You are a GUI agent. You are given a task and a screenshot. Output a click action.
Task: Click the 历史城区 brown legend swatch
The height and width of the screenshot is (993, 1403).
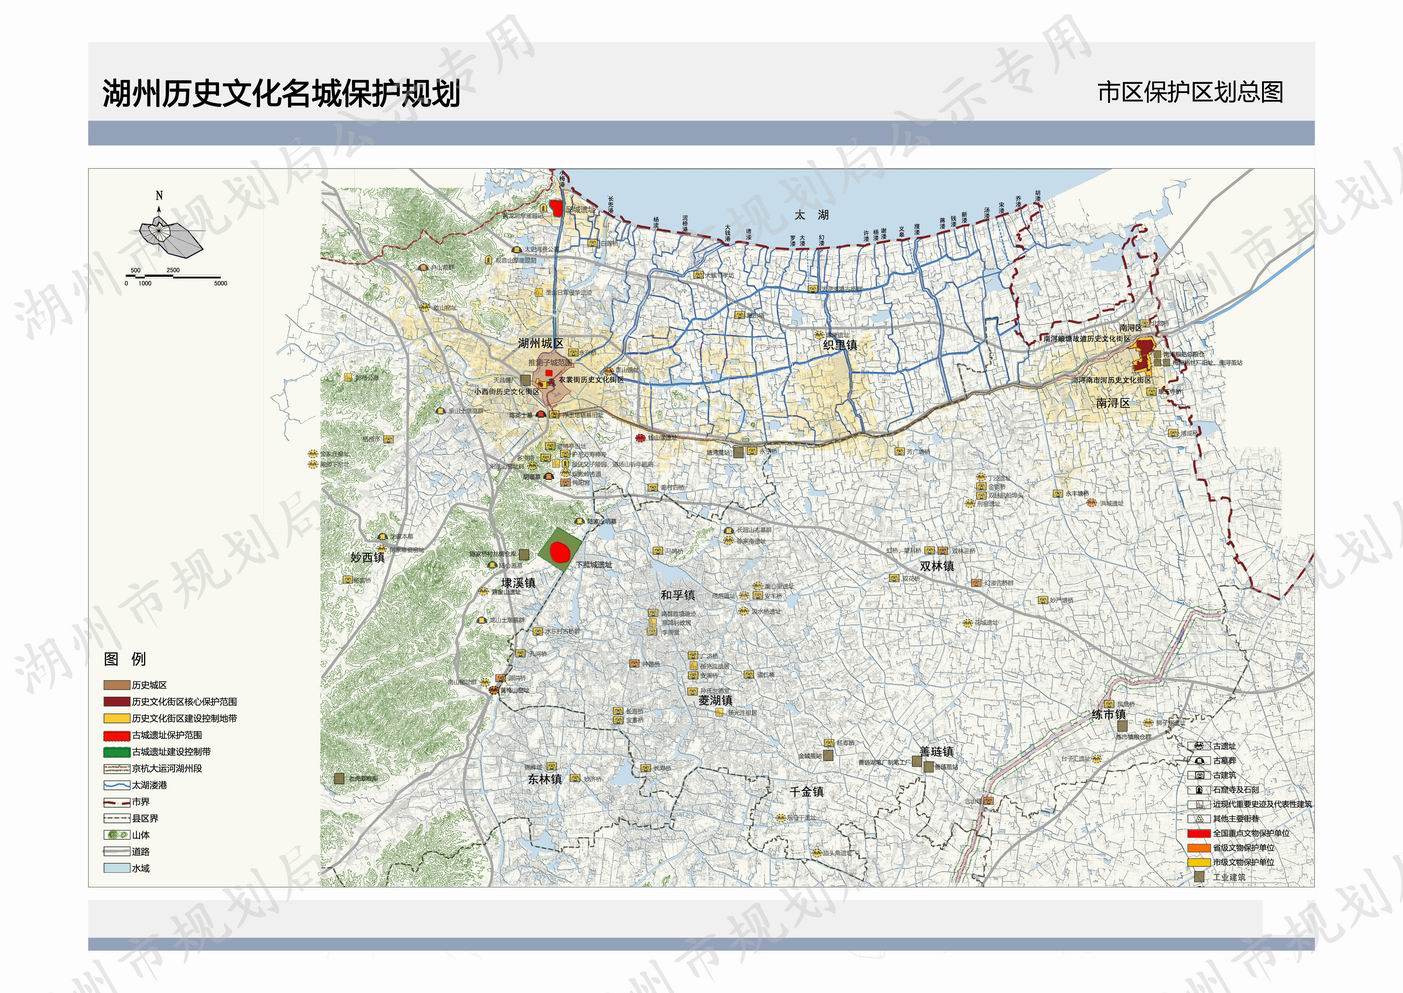[x=116, y=685]
